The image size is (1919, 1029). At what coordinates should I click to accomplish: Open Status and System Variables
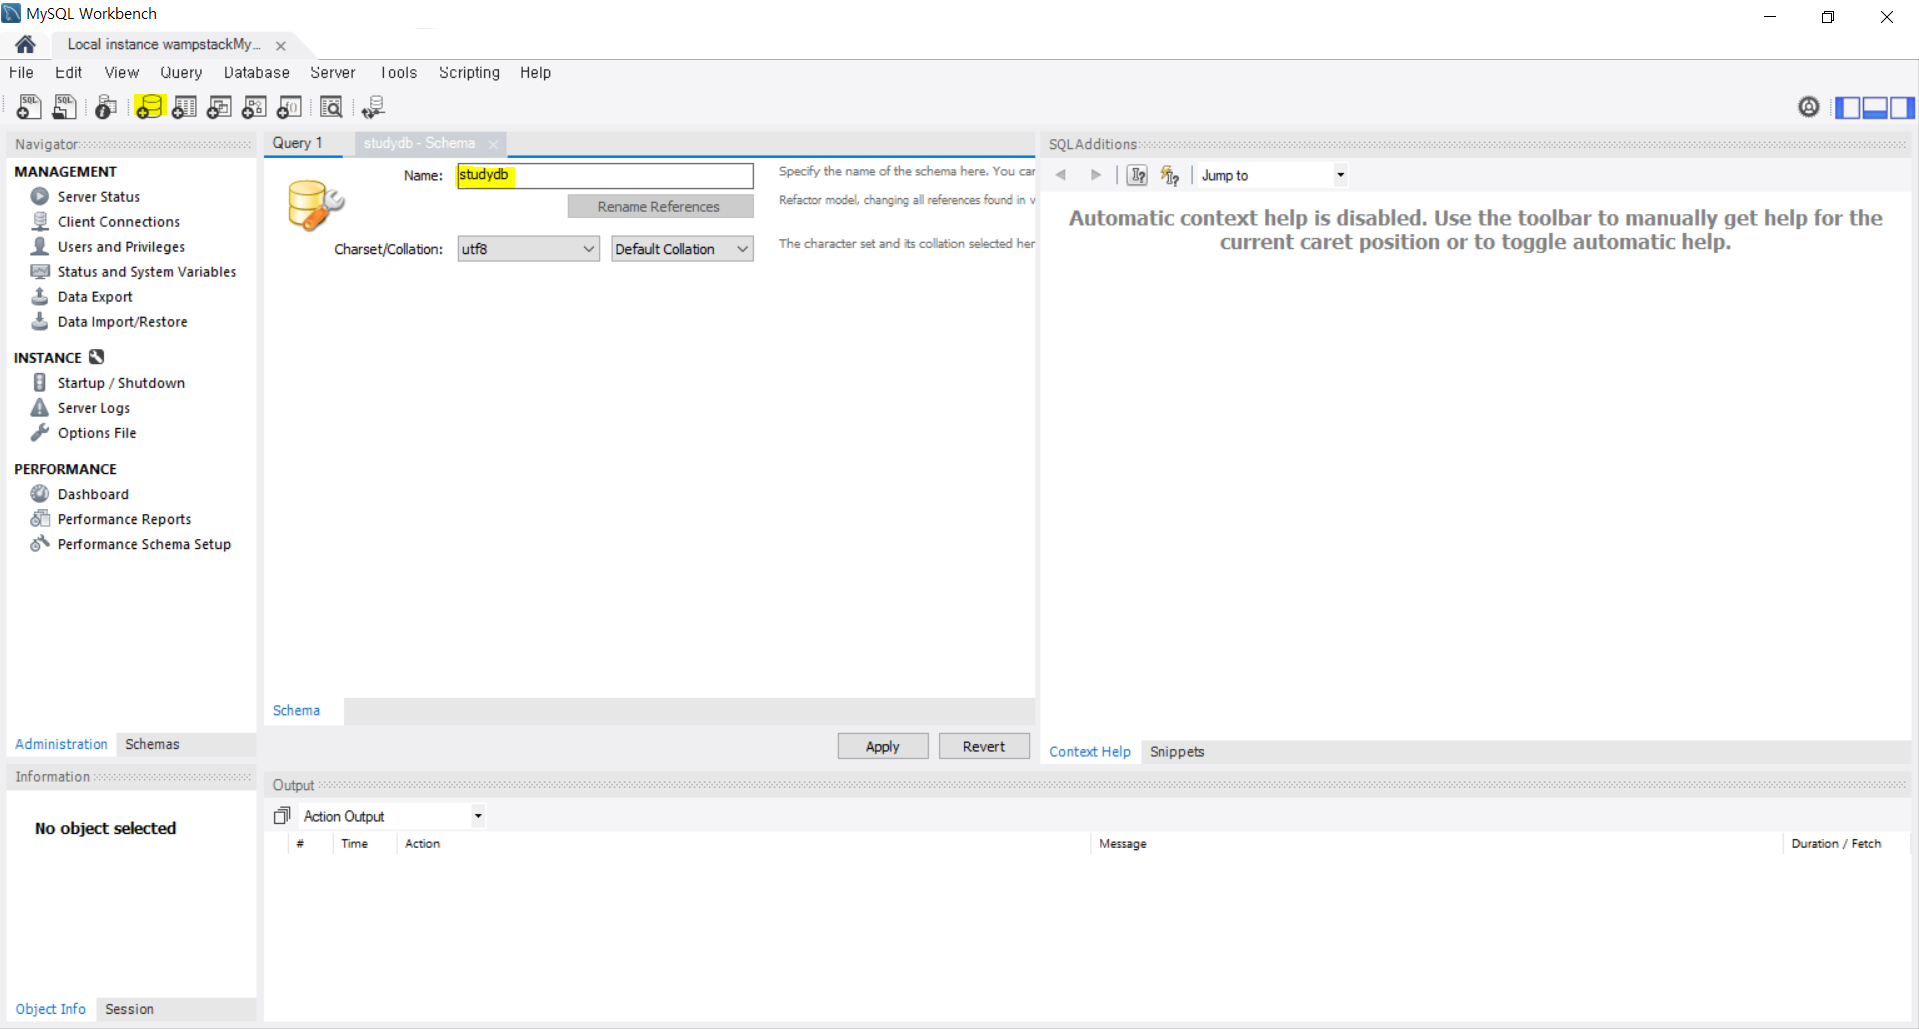(147, 272)
